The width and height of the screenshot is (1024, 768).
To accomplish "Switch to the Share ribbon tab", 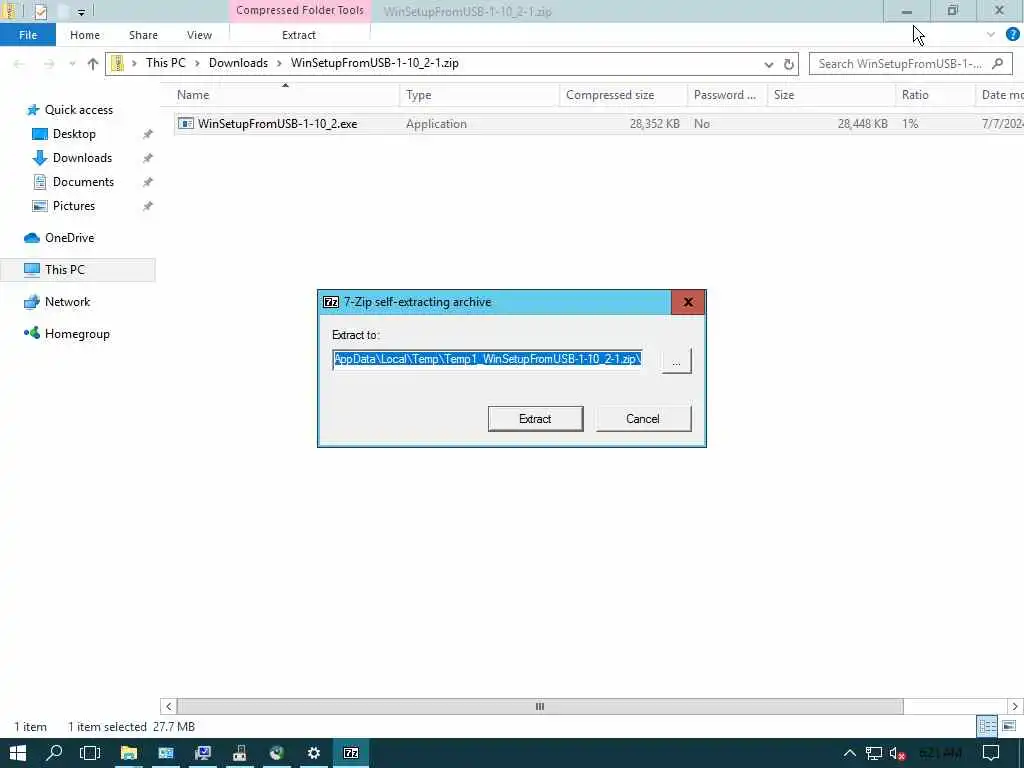I will pyautogui.click(x=143, y=35).
